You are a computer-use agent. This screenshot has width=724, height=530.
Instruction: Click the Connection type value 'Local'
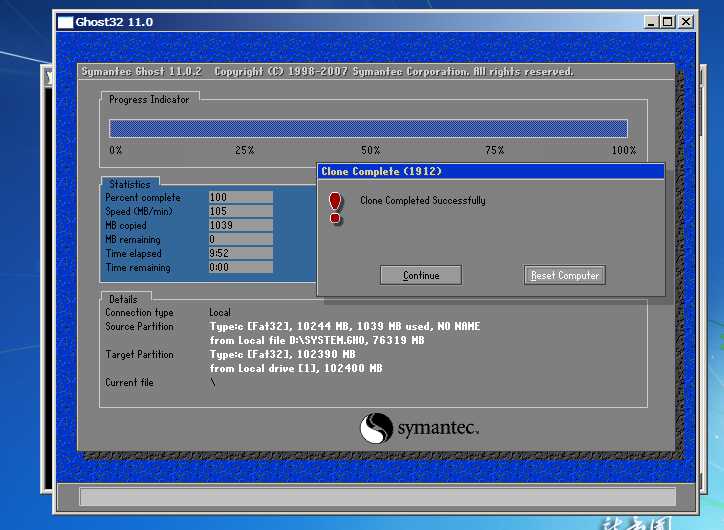tap(220, 312)
